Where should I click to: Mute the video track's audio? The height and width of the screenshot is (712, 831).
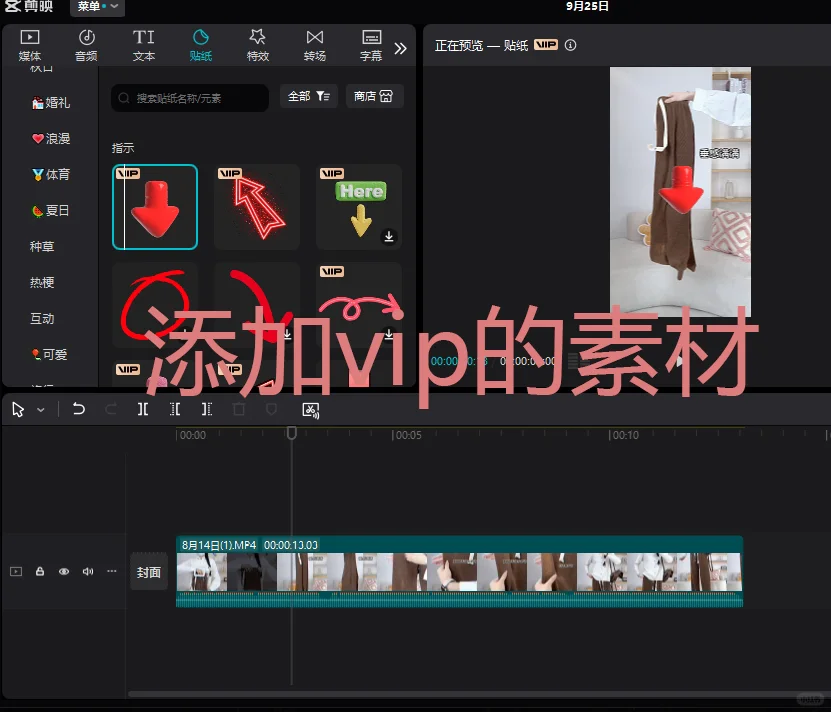point(87,570)
